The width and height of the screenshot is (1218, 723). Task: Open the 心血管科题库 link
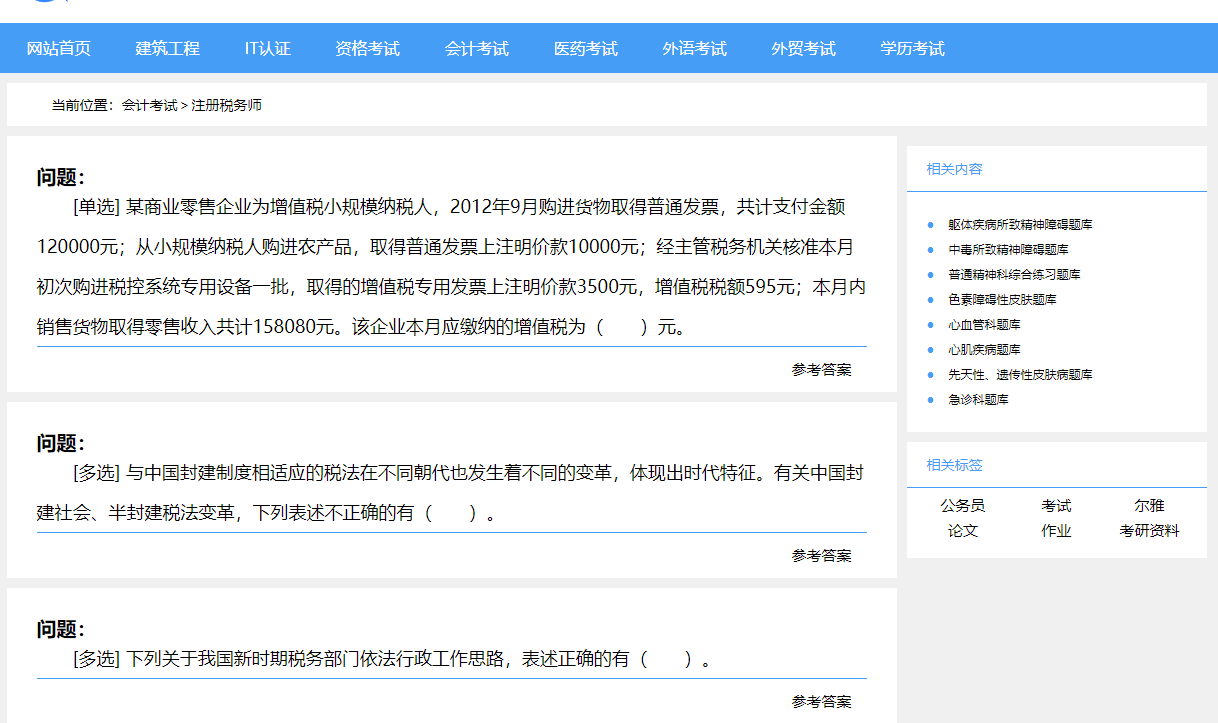985,325
